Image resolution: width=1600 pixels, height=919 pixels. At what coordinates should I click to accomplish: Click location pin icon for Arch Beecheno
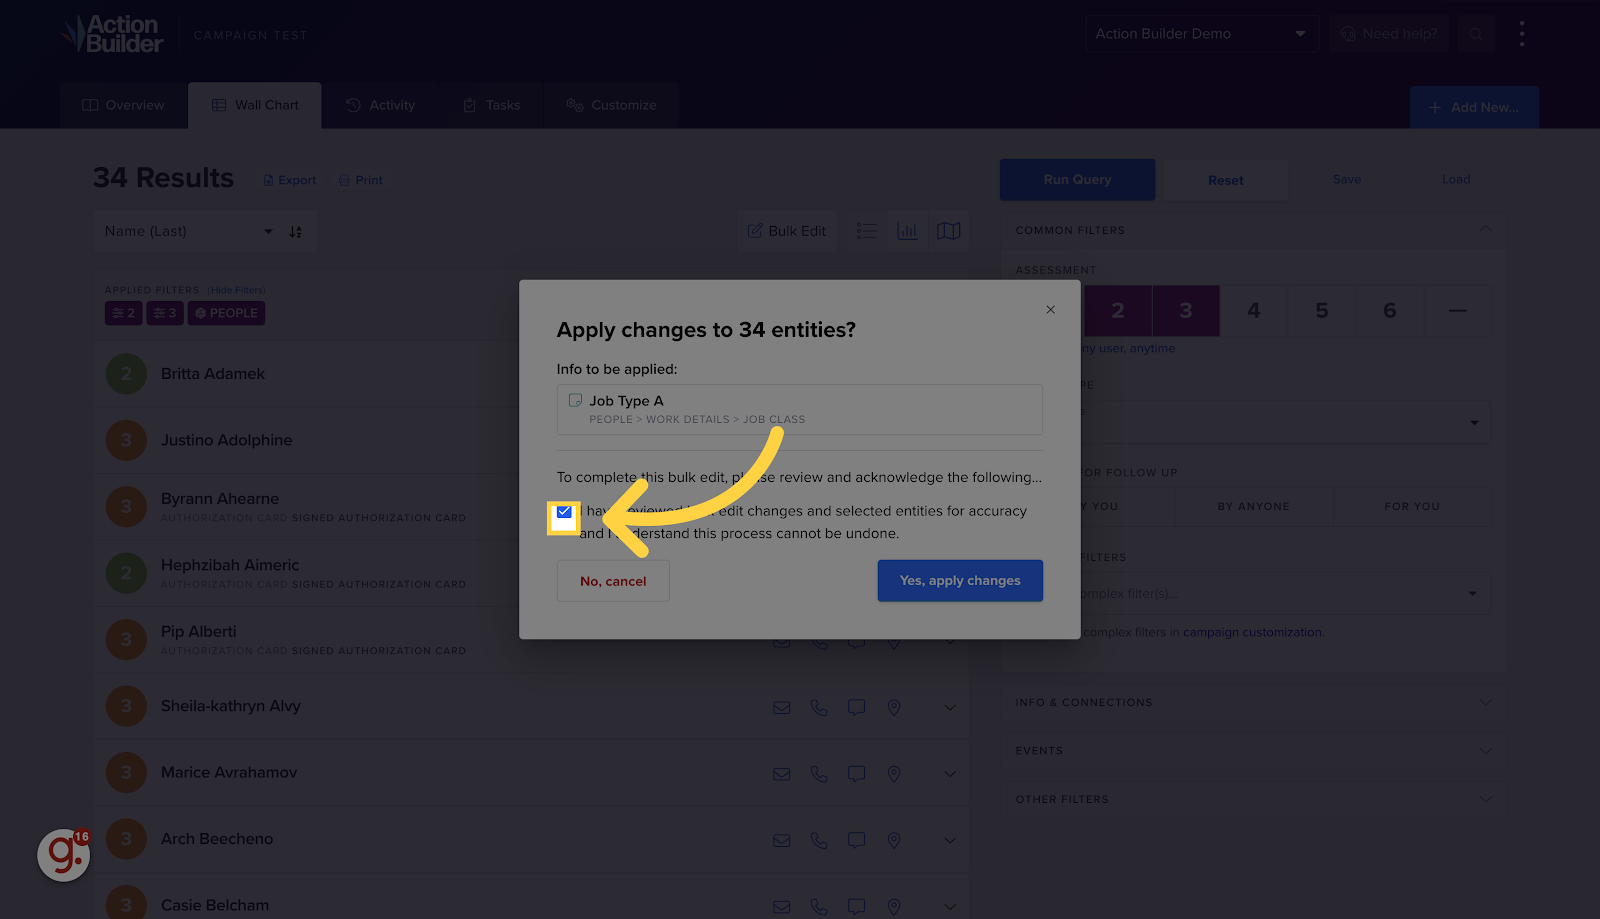[894, 840]
